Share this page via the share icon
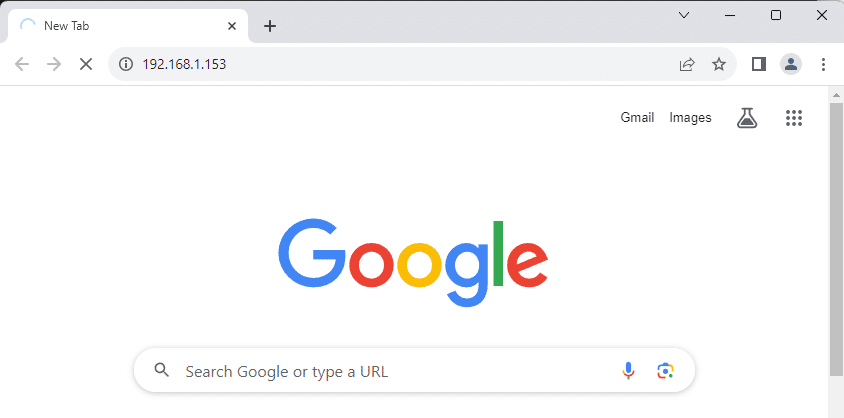This screenshot has height=418, width=844. [687, 64]
